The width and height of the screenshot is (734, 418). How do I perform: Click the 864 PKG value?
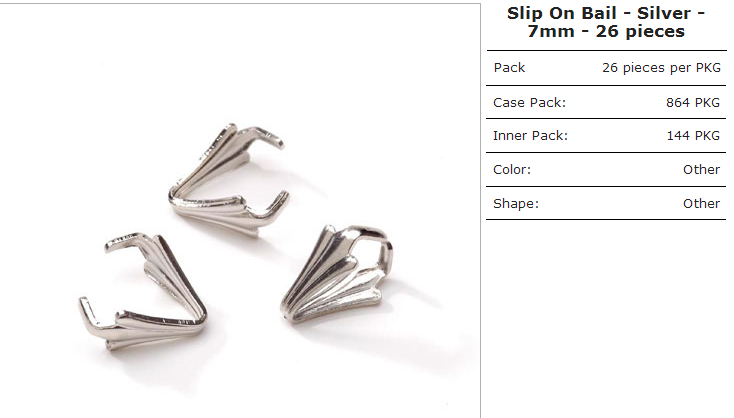[693, 103]
